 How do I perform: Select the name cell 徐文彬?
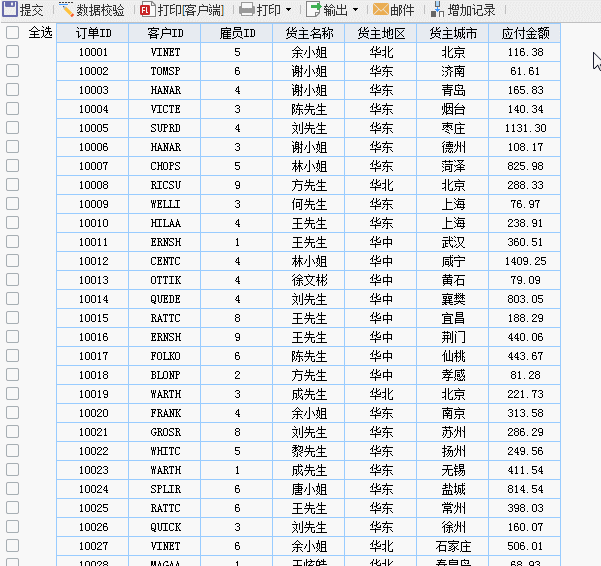[x=309, y=280]
